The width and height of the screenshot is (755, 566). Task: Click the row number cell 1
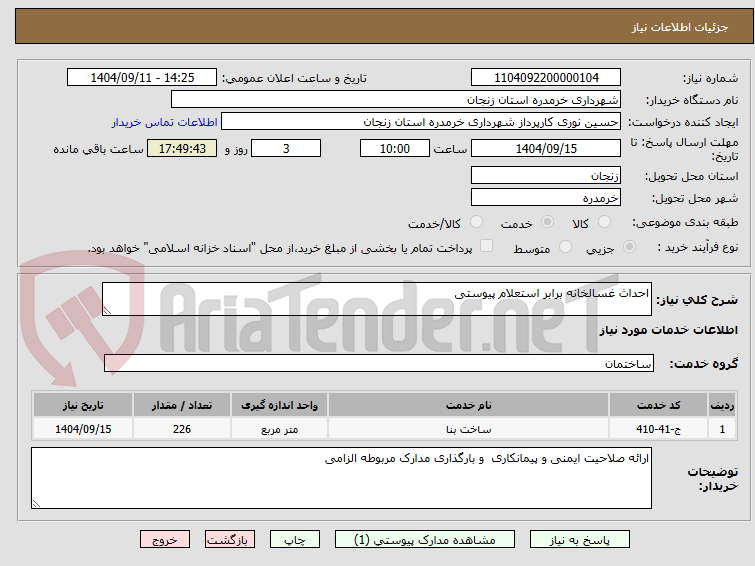(x=722, y=429)
